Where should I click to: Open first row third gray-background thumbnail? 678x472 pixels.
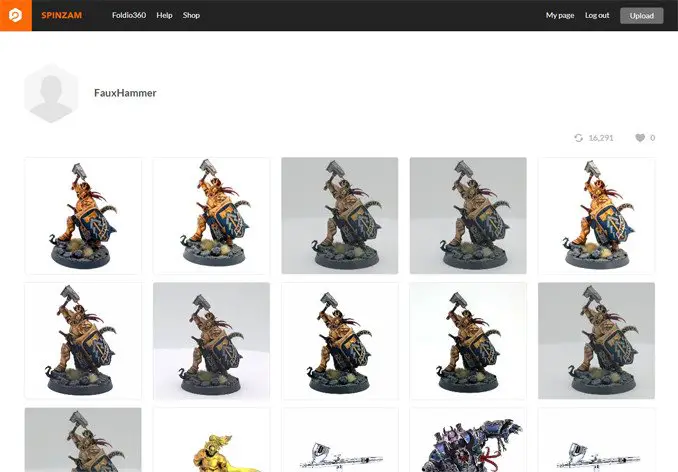(340, 216)
